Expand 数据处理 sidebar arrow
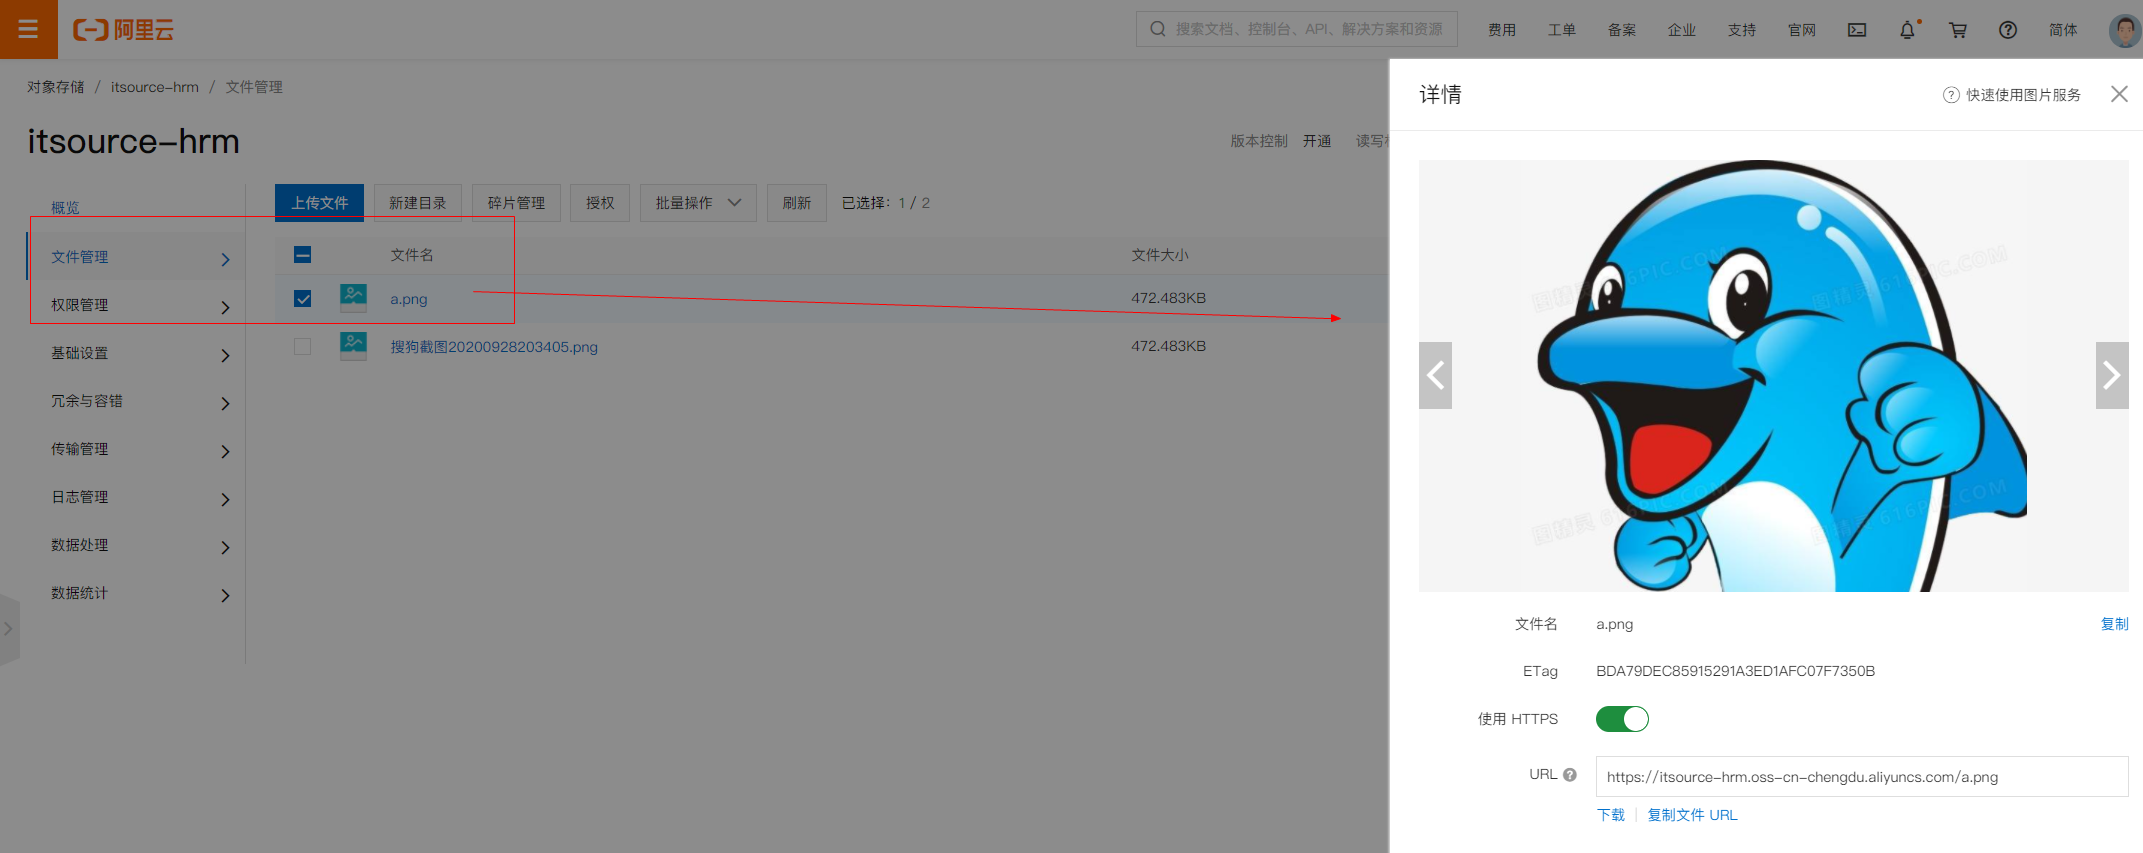This screenshot has width=2143, height=853. pos(225,547)
